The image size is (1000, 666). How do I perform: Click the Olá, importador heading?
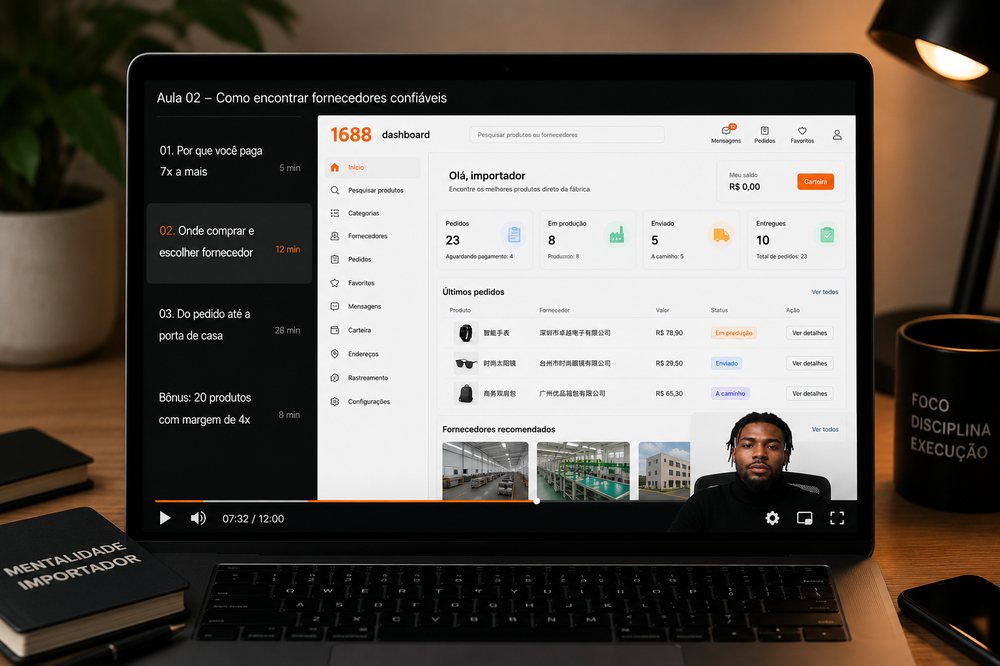pyautogui.click(x=487, y=175)
